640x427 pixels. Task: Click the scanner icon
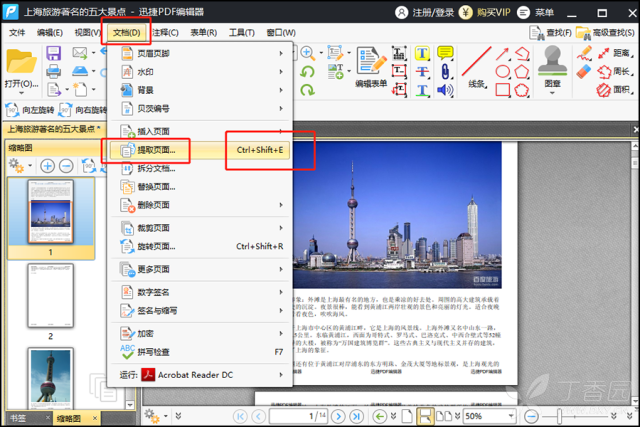pyautogui.click(x=80, y=71)
